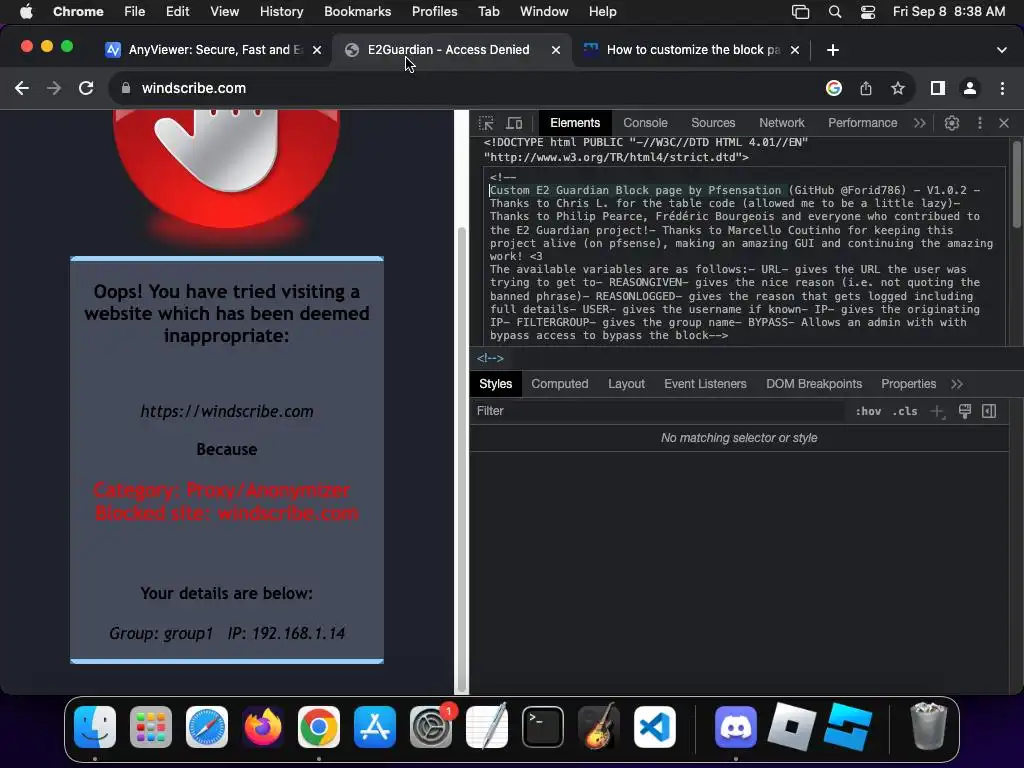1024x768 pixels.
Task: Expand the tab search dropdown
Action: [x=1002, y=50]
